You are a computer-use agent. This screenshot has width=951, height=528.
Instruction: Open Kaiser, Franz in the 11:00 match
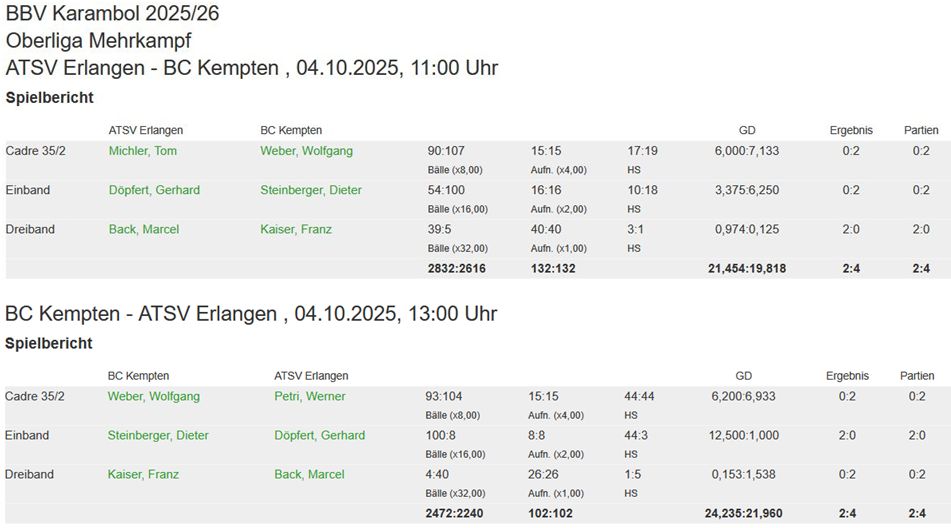point(296,229)
